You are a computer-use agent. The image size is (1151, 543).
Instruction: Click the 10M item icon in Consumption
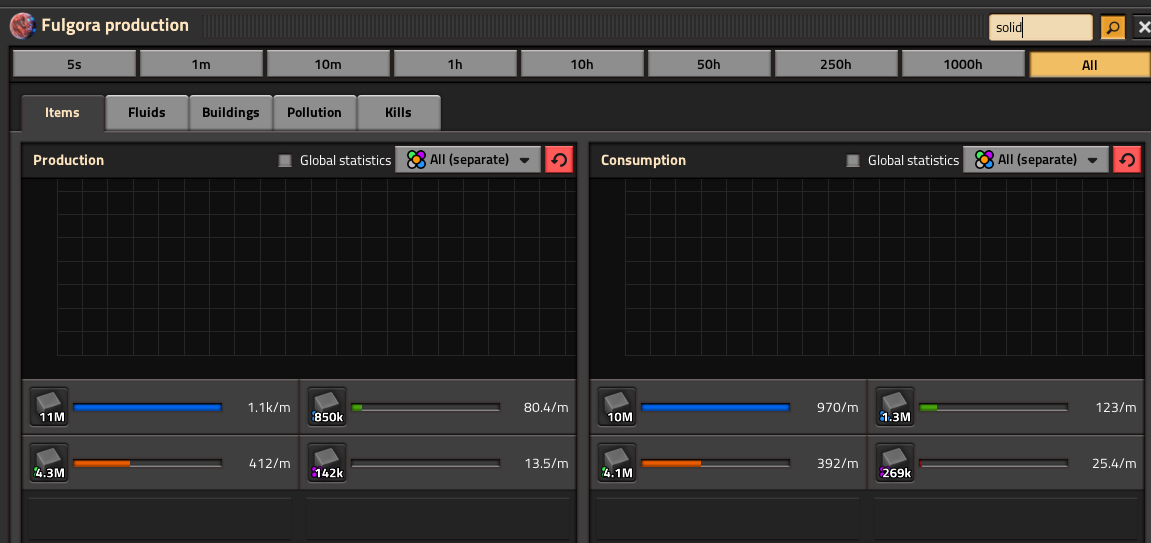point(617,407)
